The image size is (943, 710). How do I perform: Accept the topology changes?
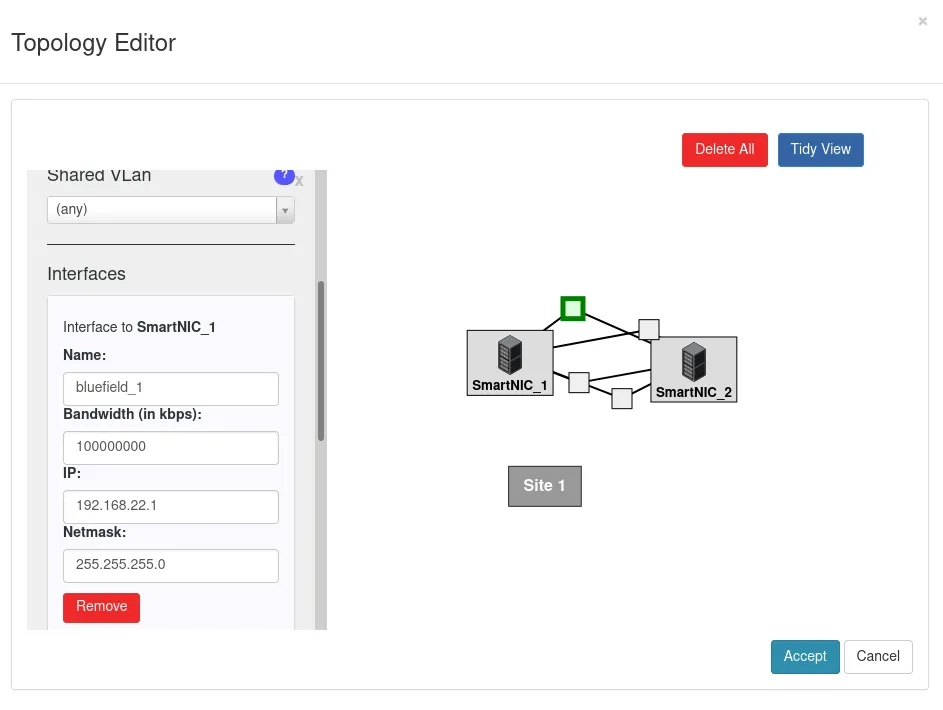(805, 656)
